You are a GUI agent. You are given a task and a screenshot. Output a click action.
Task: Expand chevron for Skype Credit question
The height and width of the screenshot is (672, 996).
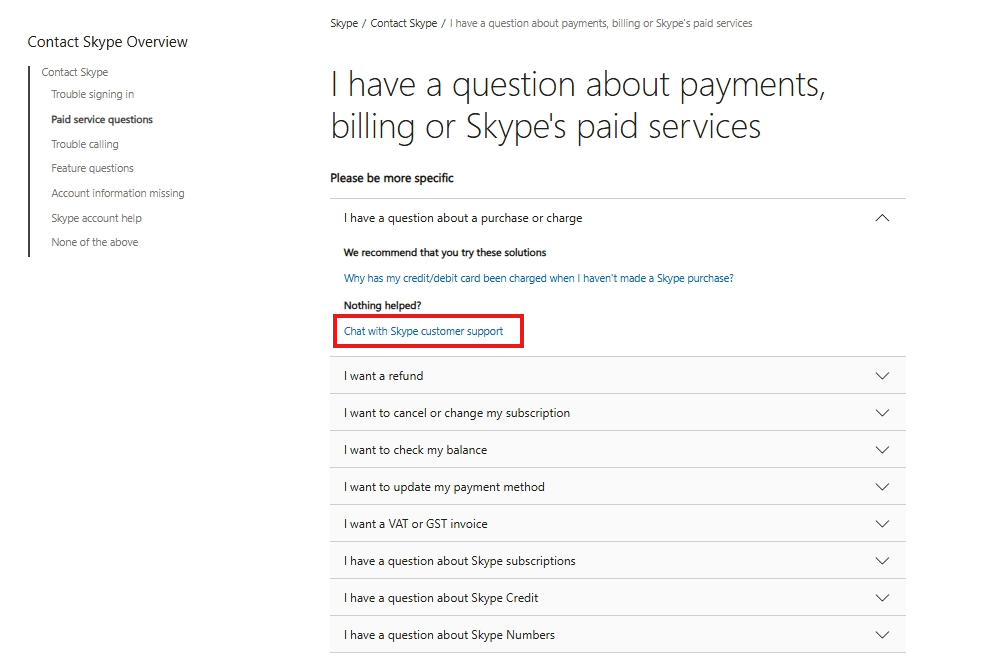pyautogui.click(x=882, y=598)
